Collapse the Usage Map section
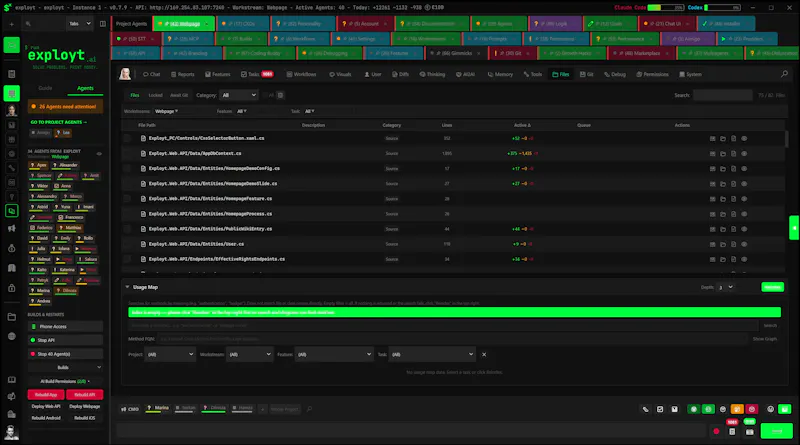 (x=127, y=287)
